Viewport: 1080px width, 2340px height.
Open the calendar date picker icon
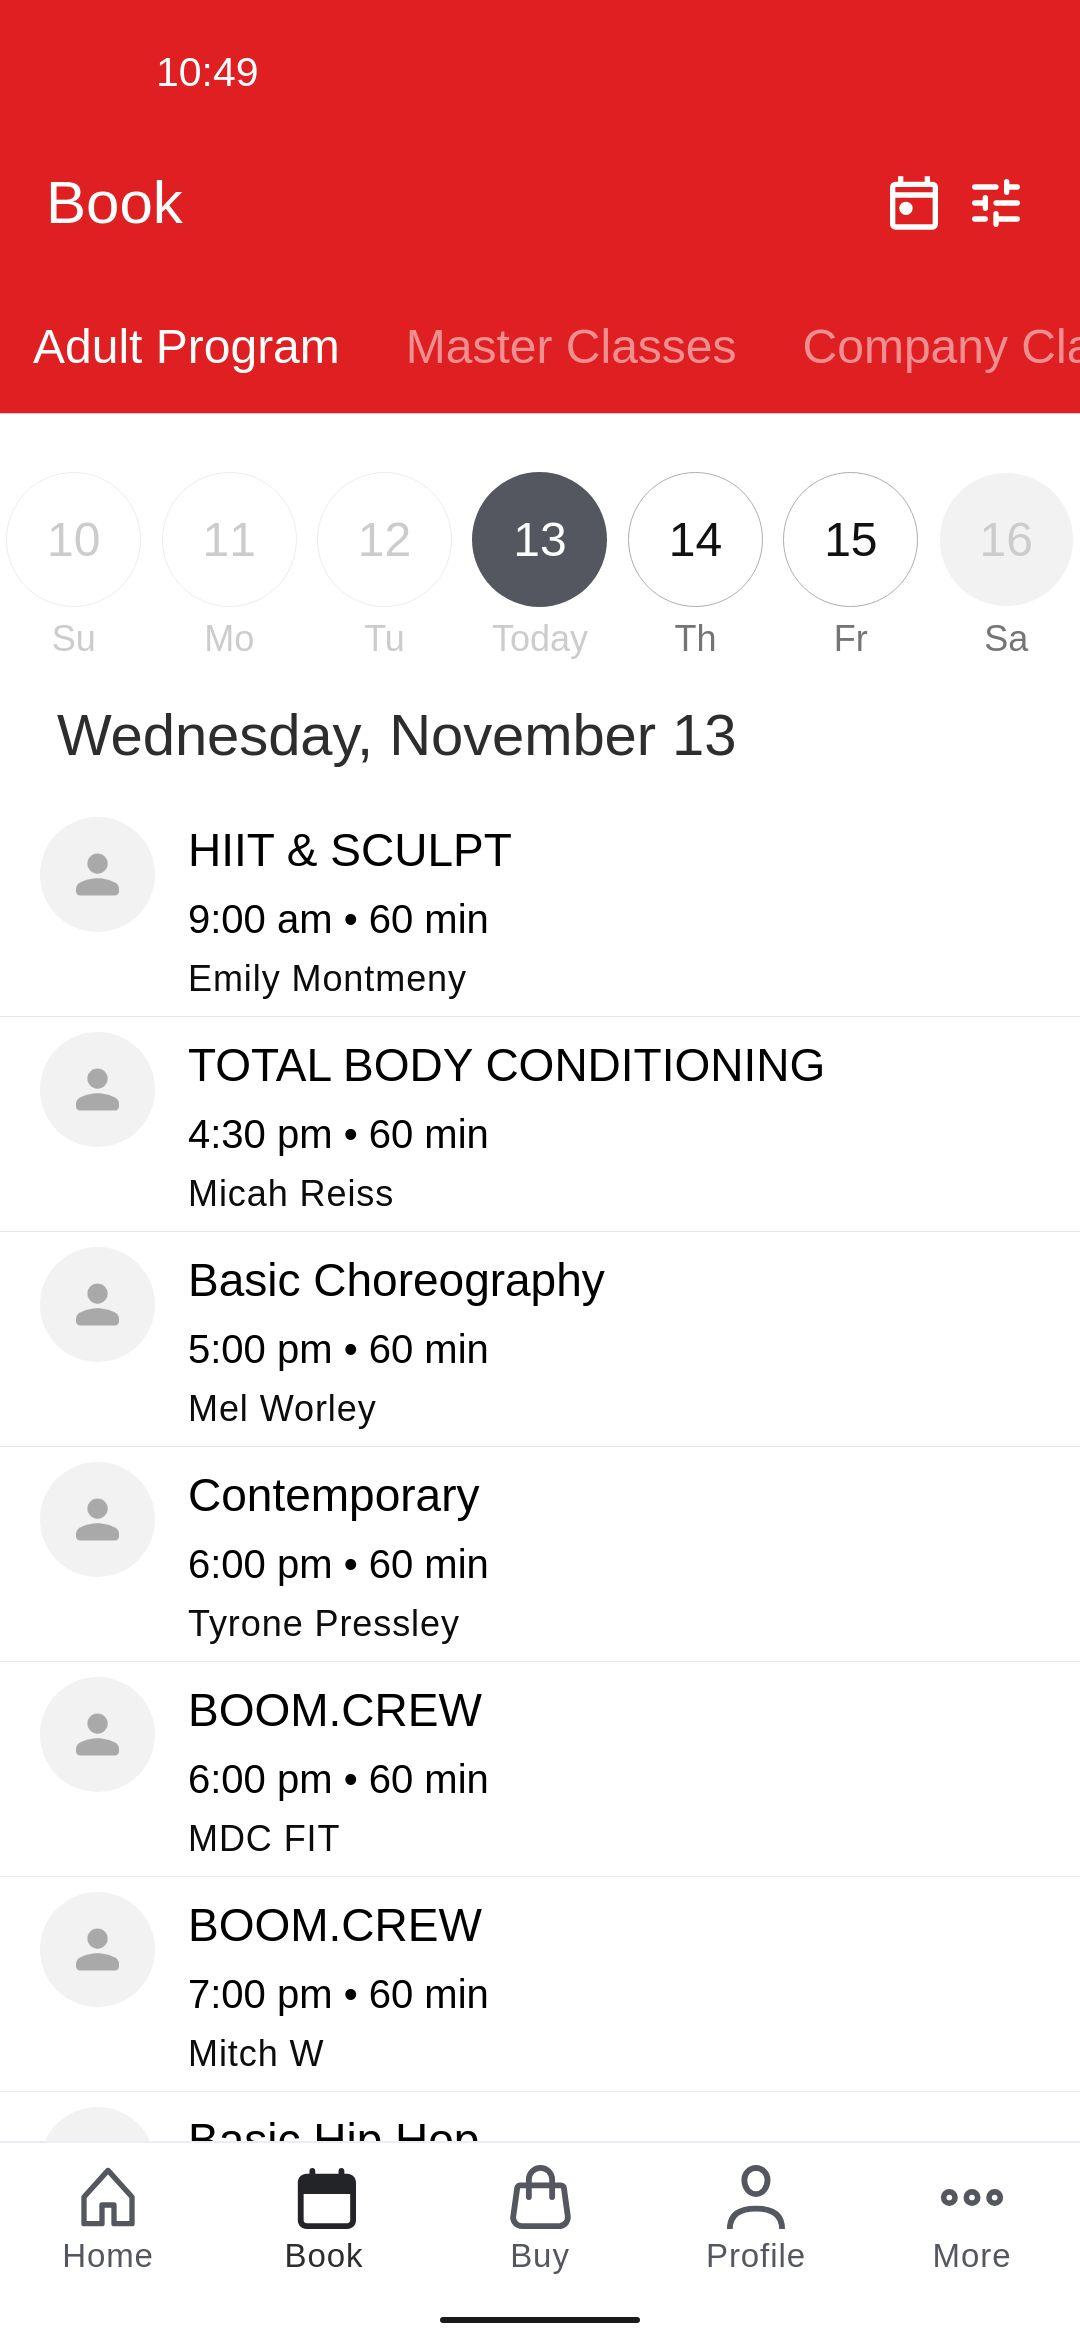click(x=913, y=203)
